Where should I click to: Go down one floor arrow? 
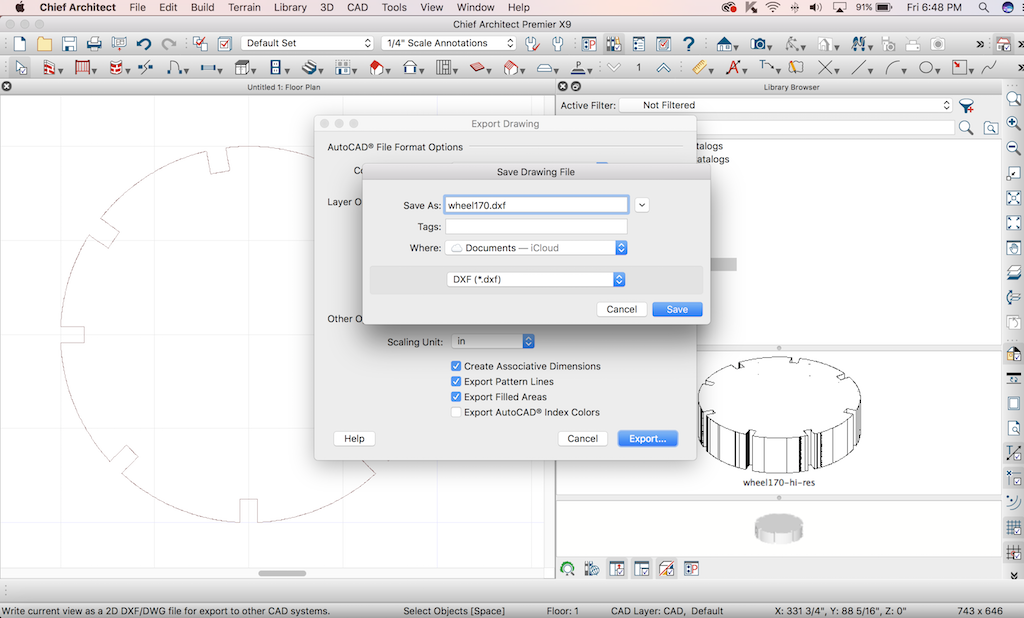pyautogui.click(x=614, y=67)
